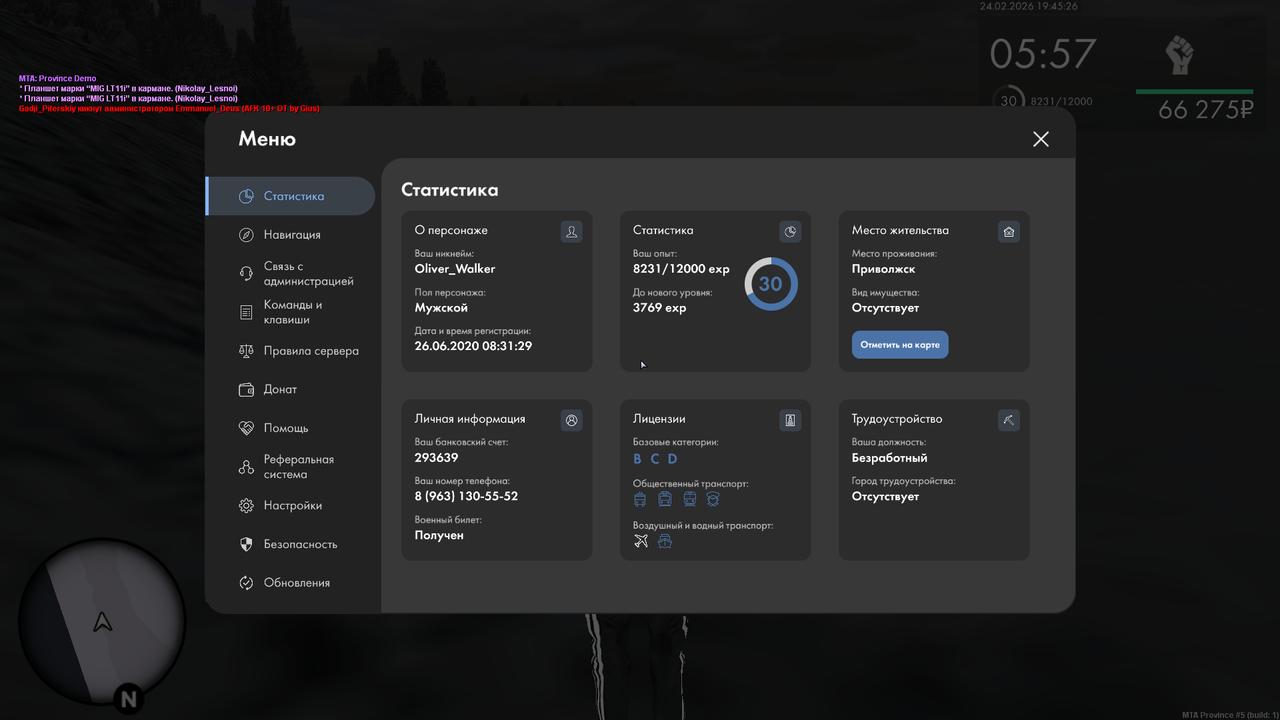Click the Лицензии card heading
The width and height of the screenshot is (1280, 720).
pos(659,419)
